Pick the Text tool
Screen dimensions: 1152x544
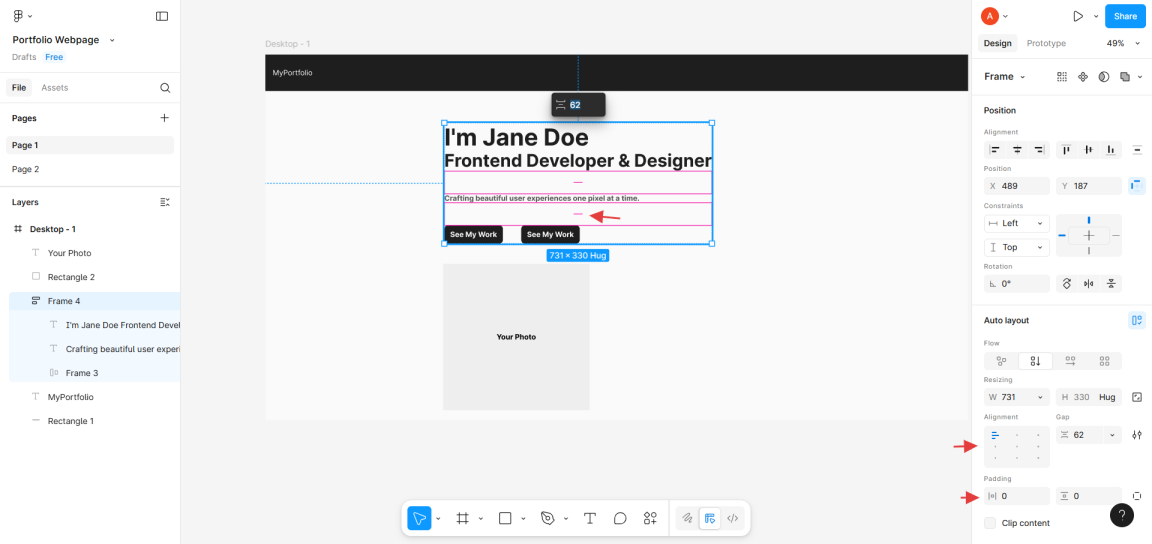(590, 518)
